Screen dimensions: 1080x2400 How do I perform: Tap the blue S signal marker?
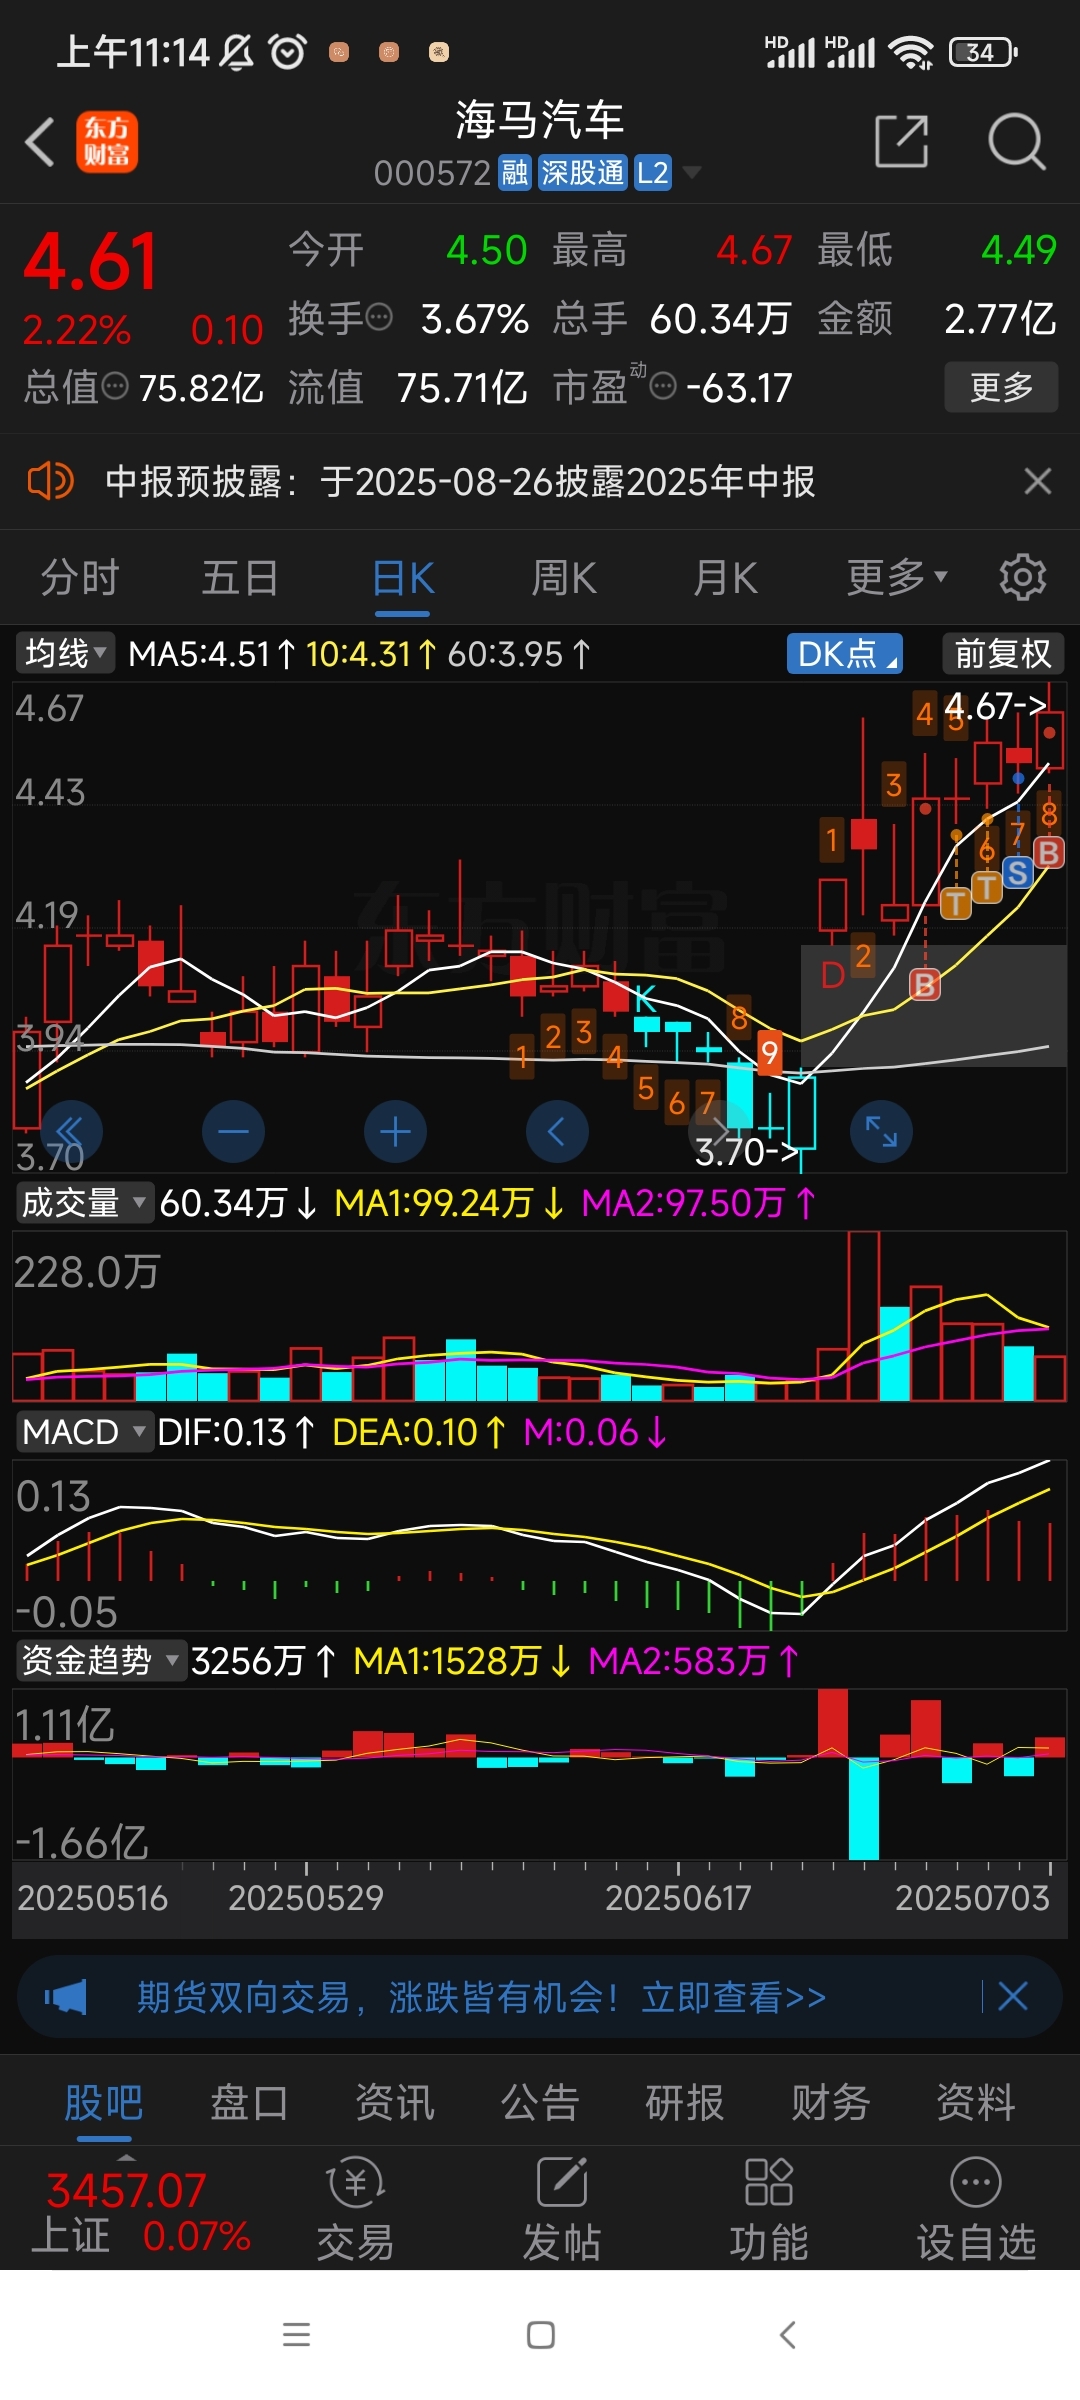(1018, 872)
